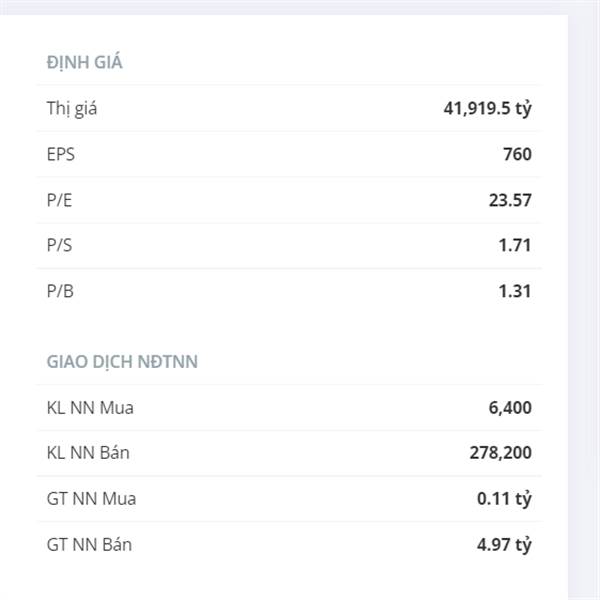Click the ĐỊNH GIÁ section heading

(x=84, y=62)
